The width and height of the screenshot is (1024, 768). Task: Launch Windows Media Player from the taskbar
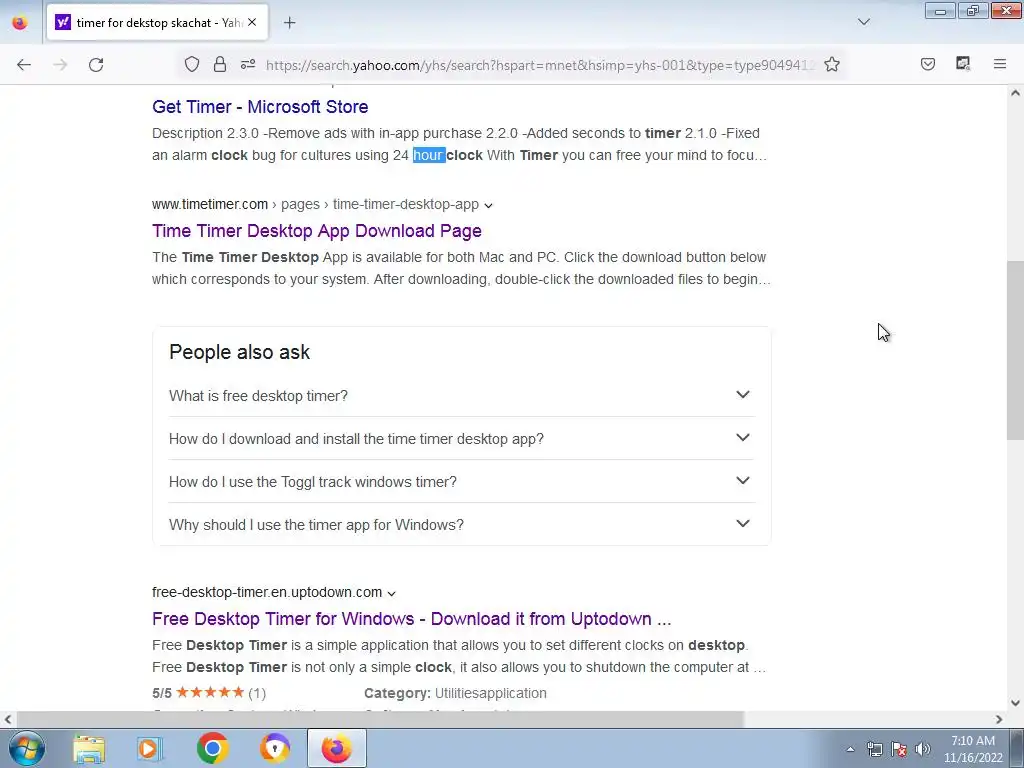(149, 748)
